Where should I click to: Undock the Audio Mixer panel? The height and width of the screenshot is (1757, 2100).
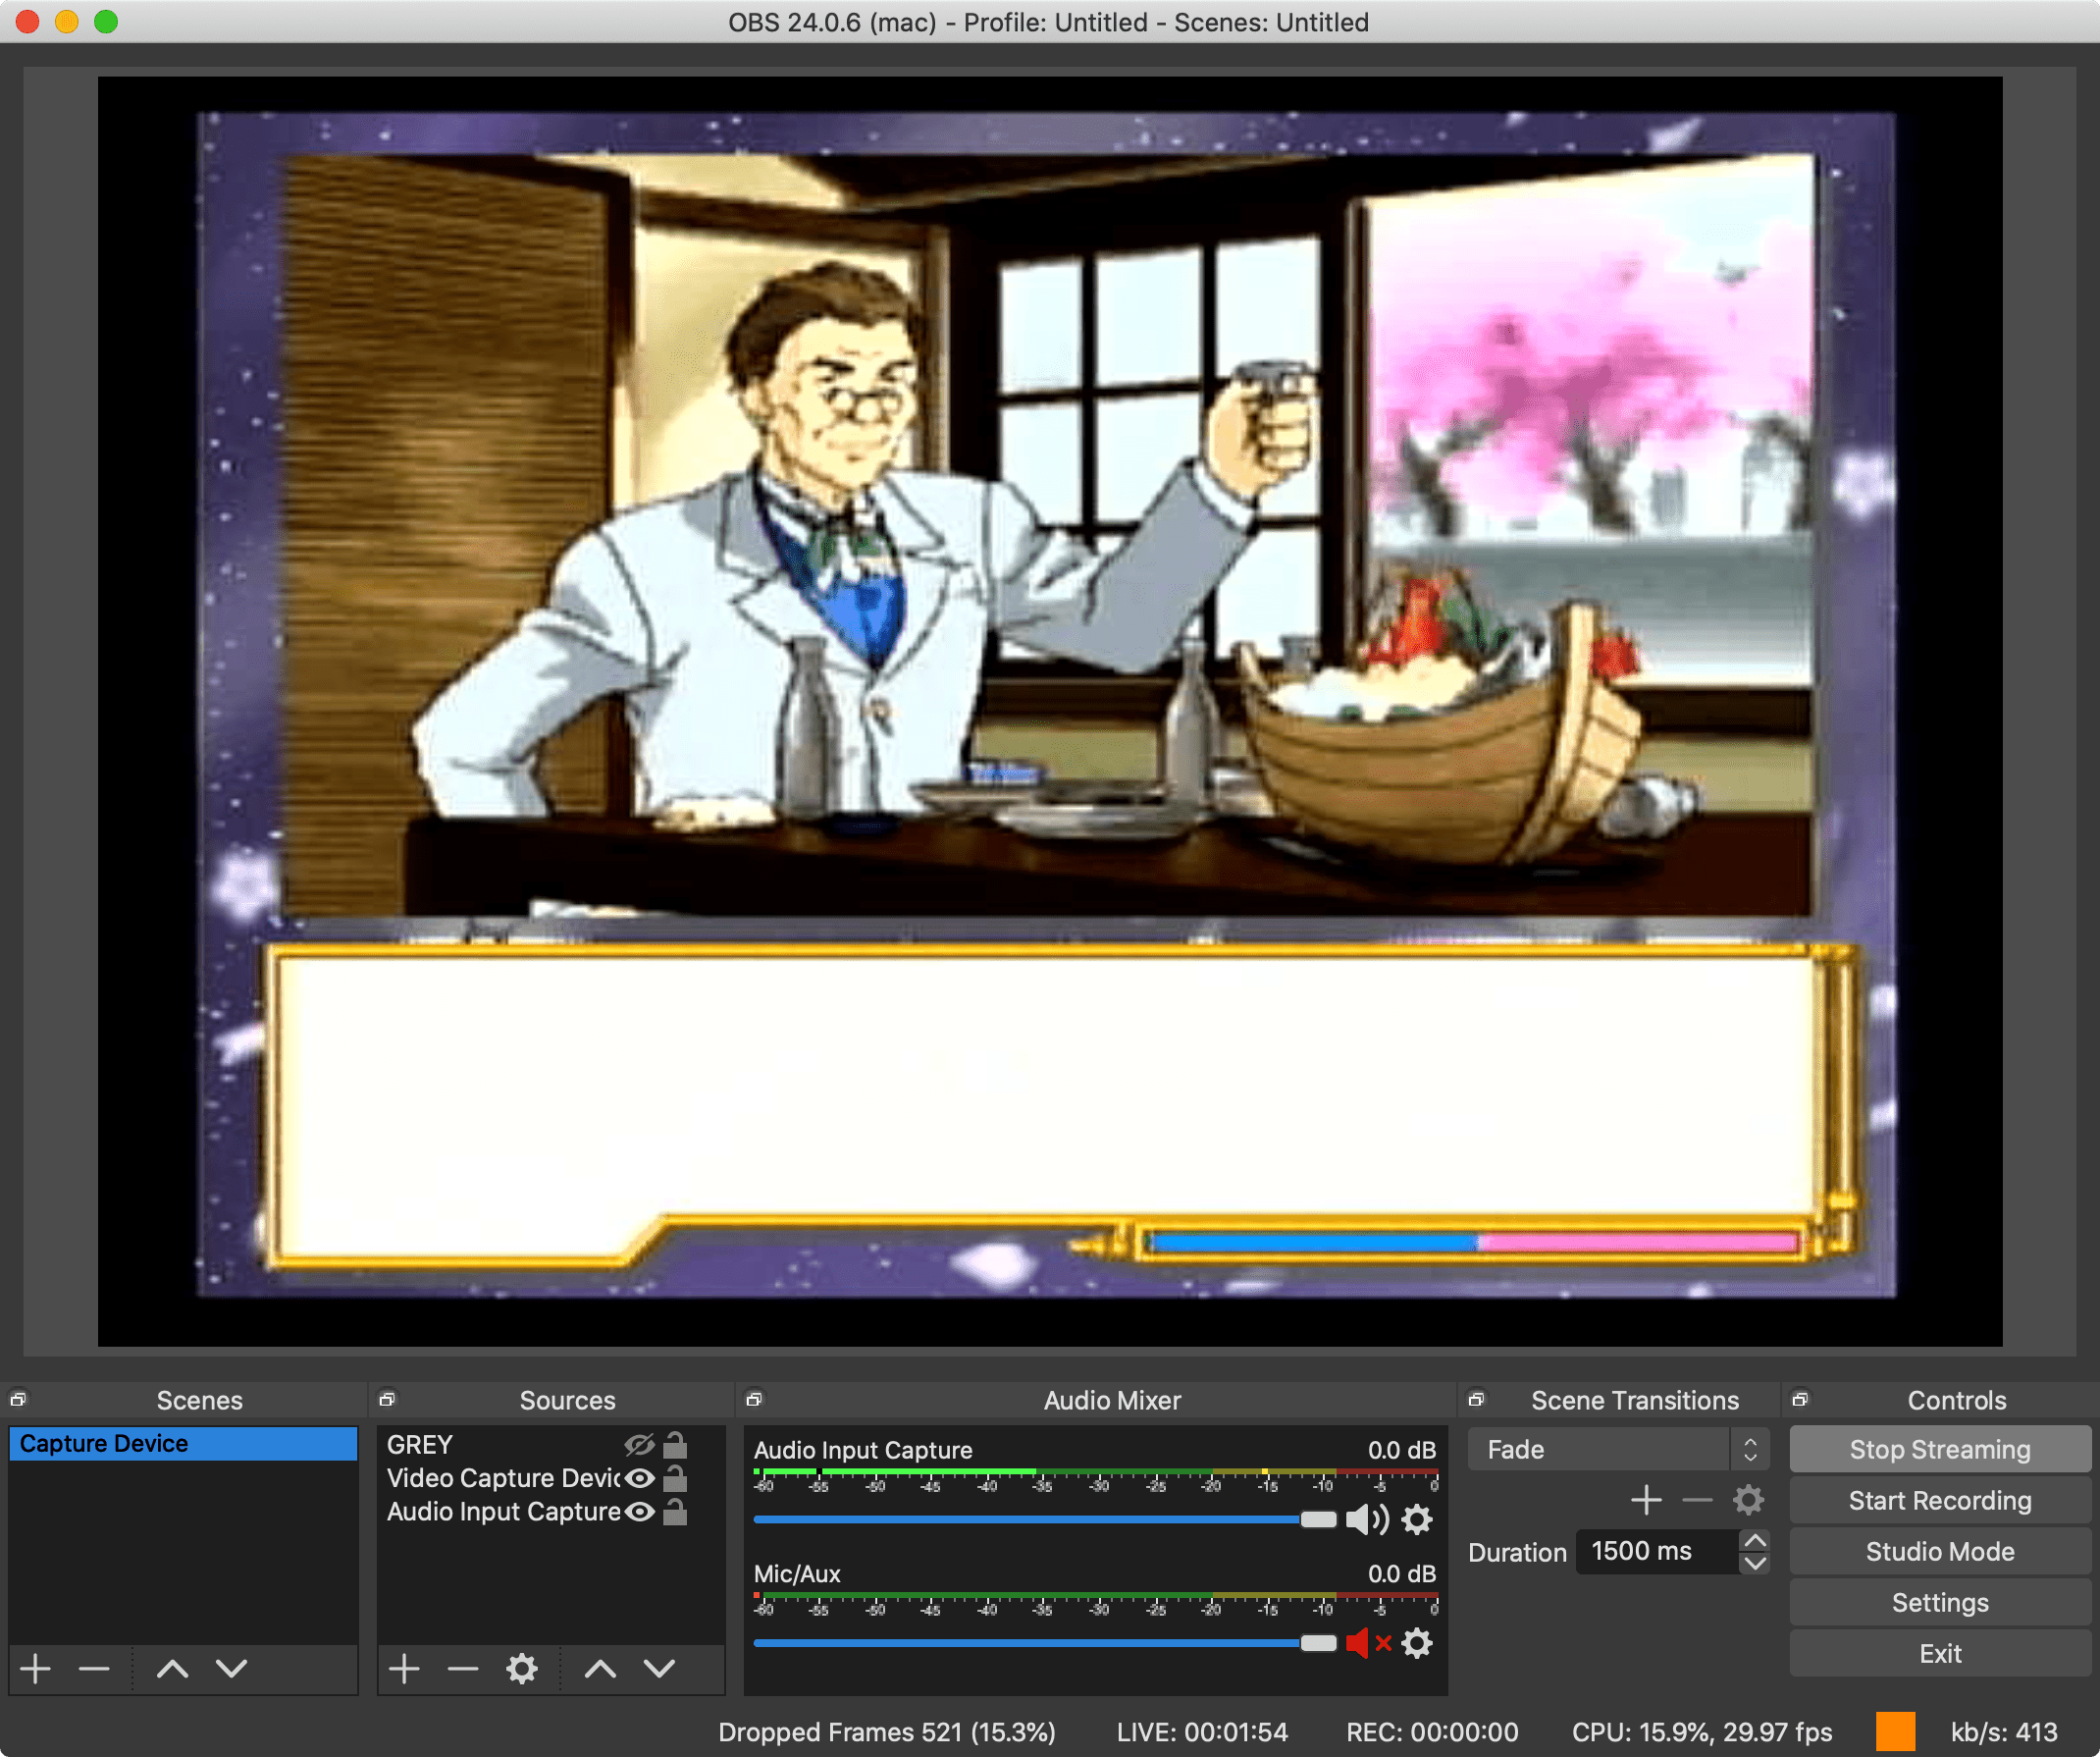pyautogui.click(x=755, y=1400)
